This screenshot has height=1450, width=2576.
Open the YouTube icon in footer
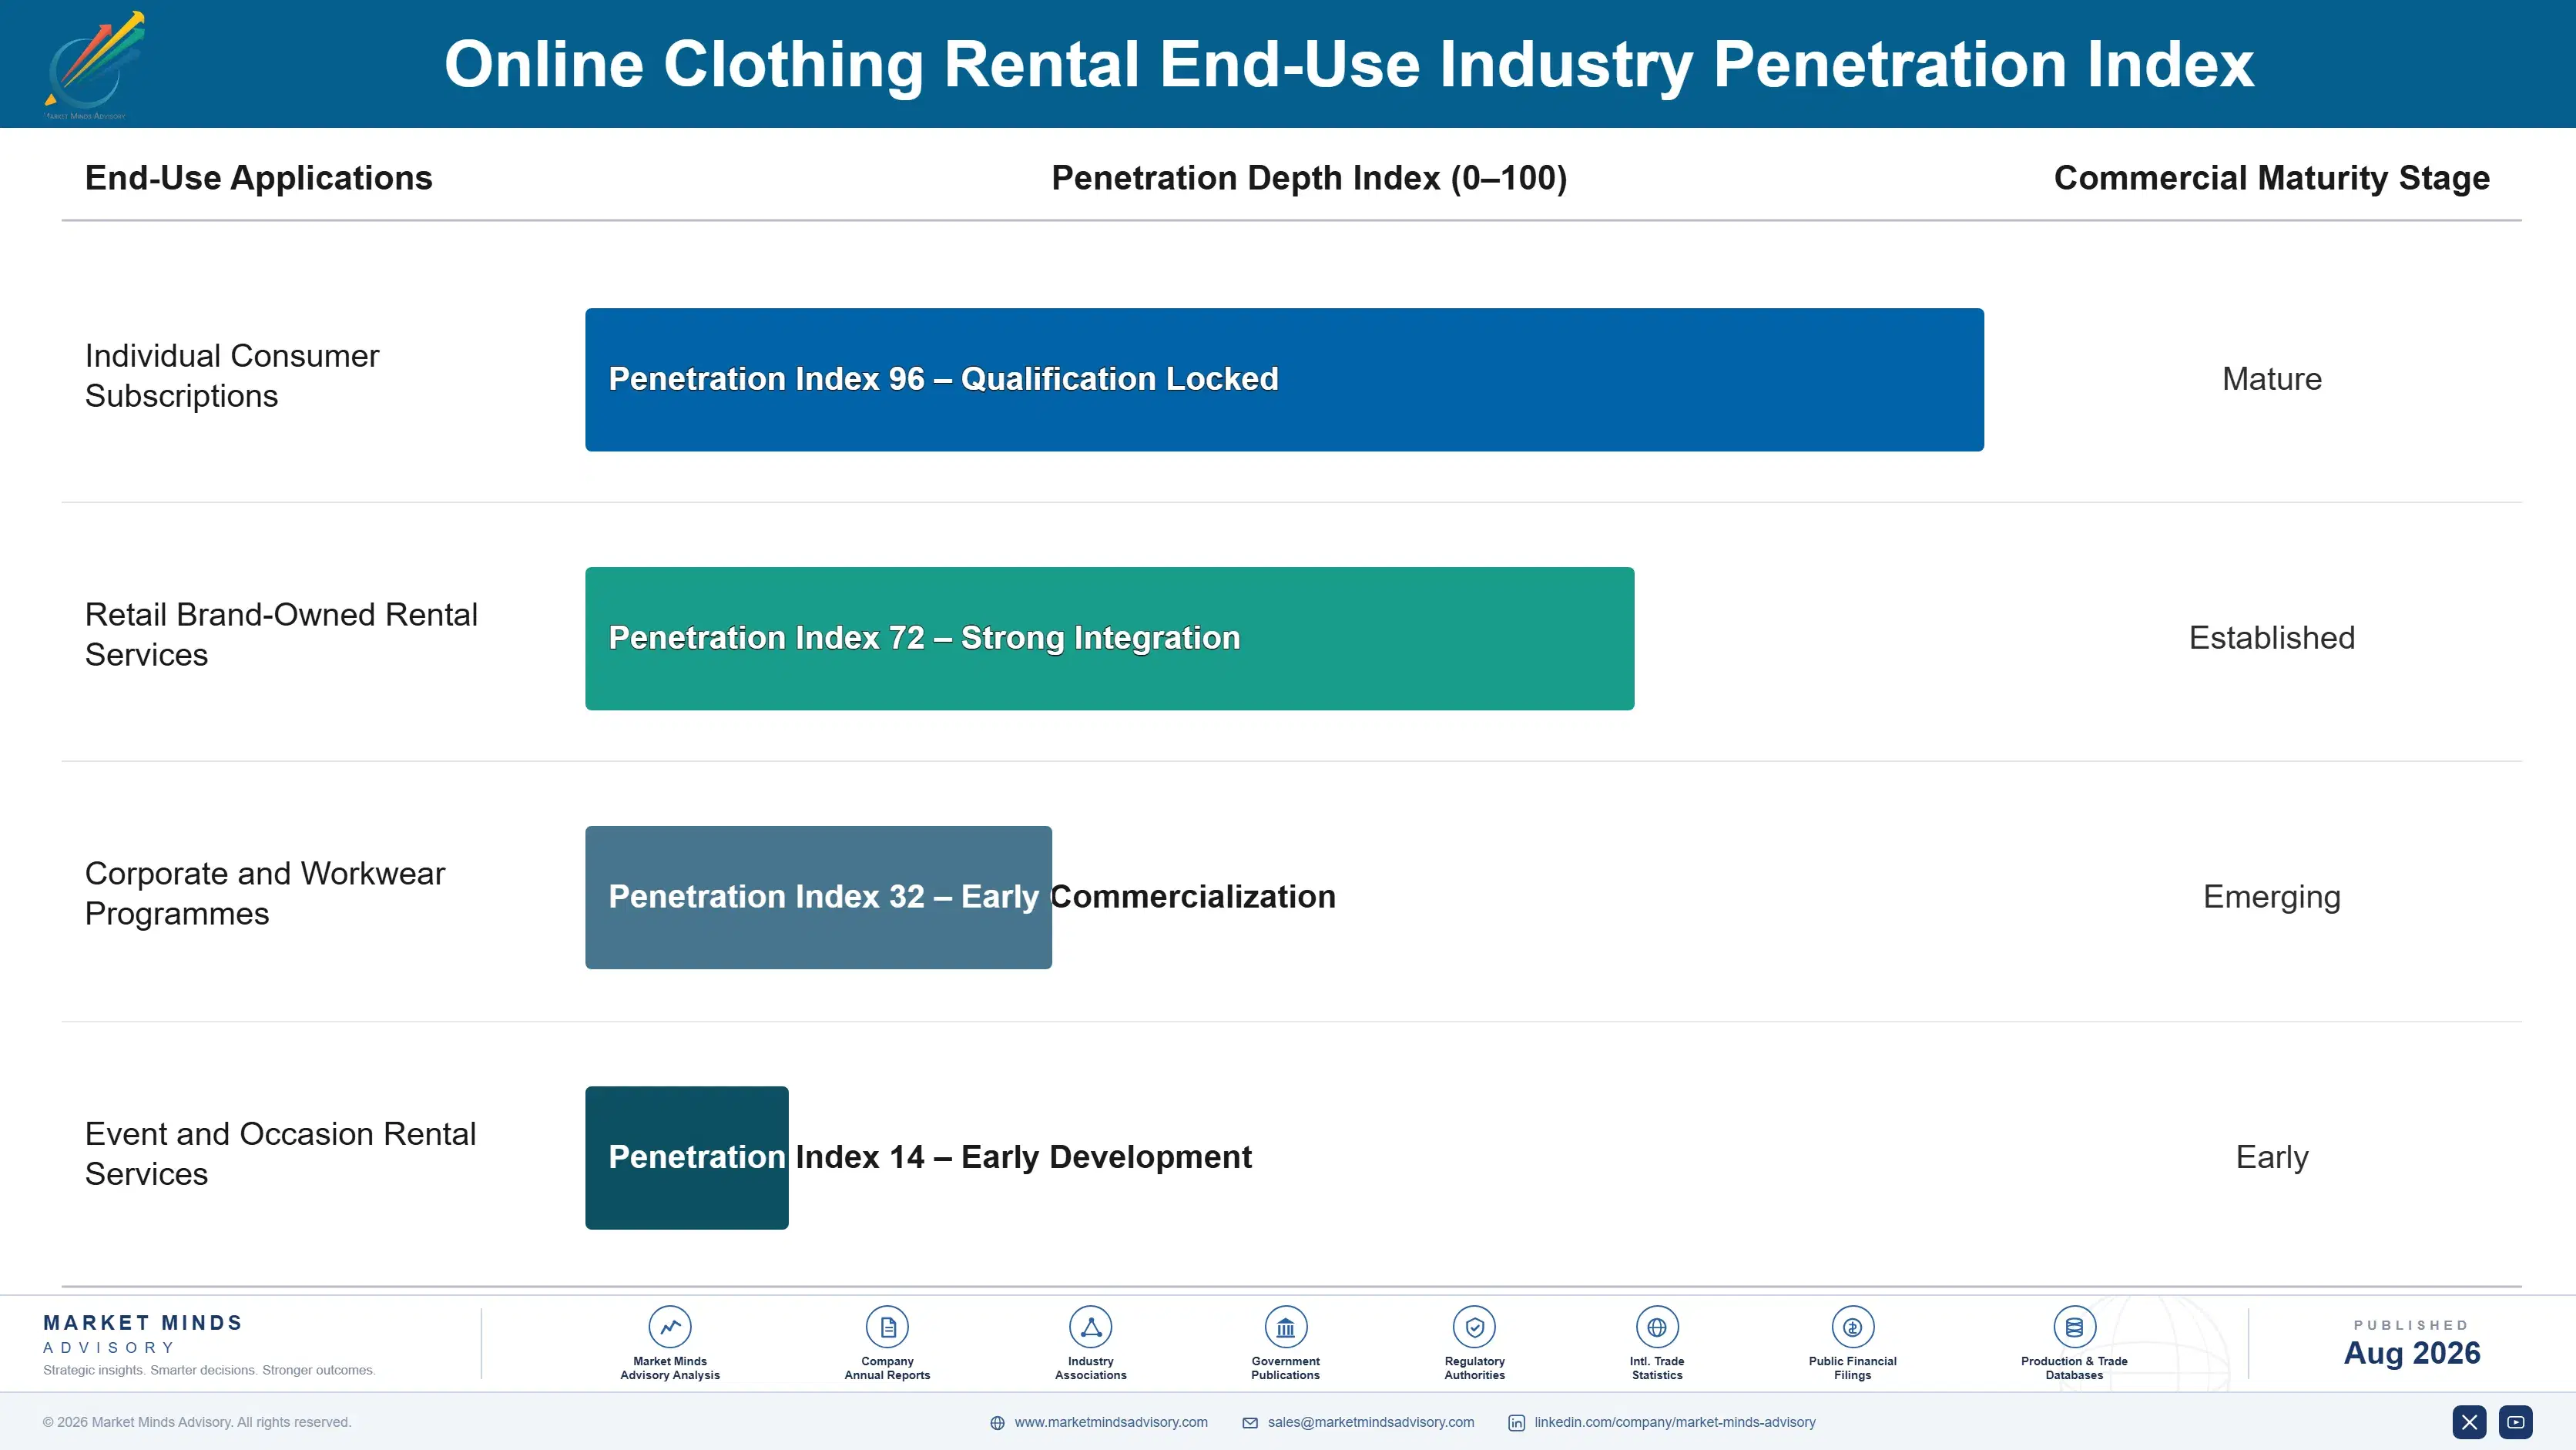[x=2516, y=1422]
